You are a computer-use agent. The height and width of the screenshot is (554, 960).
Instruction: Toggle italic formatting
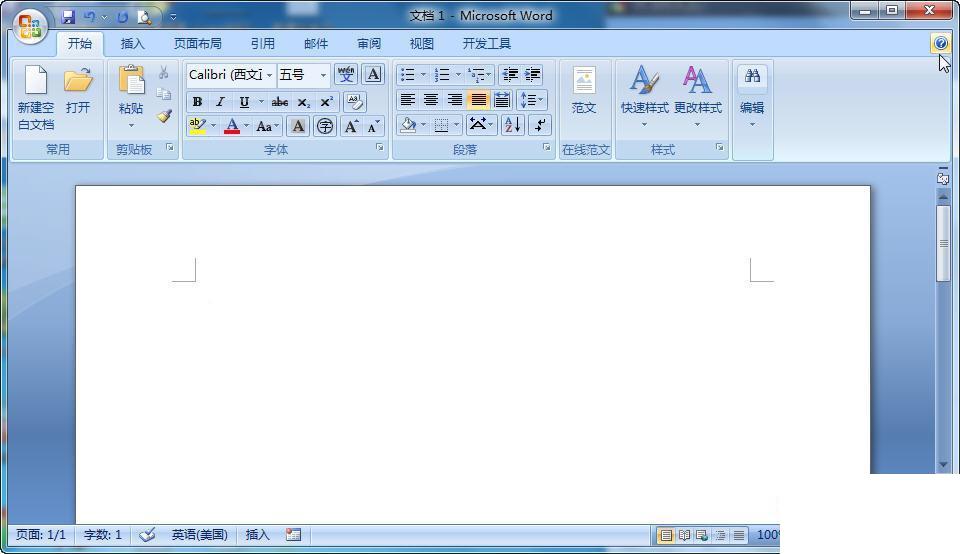[x=220, y=102]
